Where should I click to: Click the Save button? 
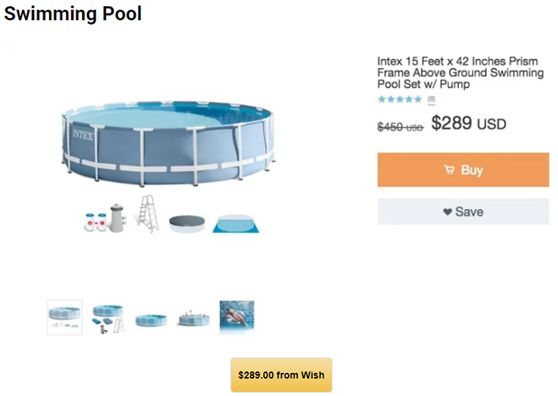pos(463,212)
